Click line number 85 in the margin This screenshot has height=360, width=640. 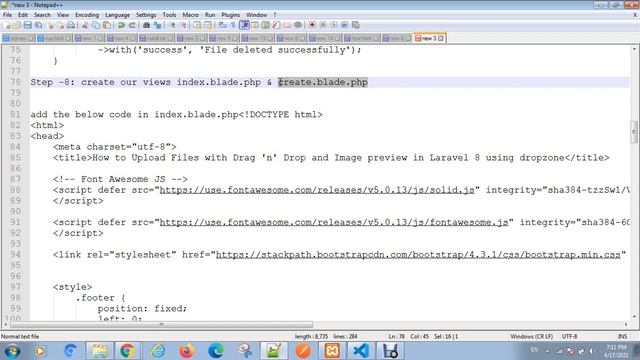[x=16, y=158]
